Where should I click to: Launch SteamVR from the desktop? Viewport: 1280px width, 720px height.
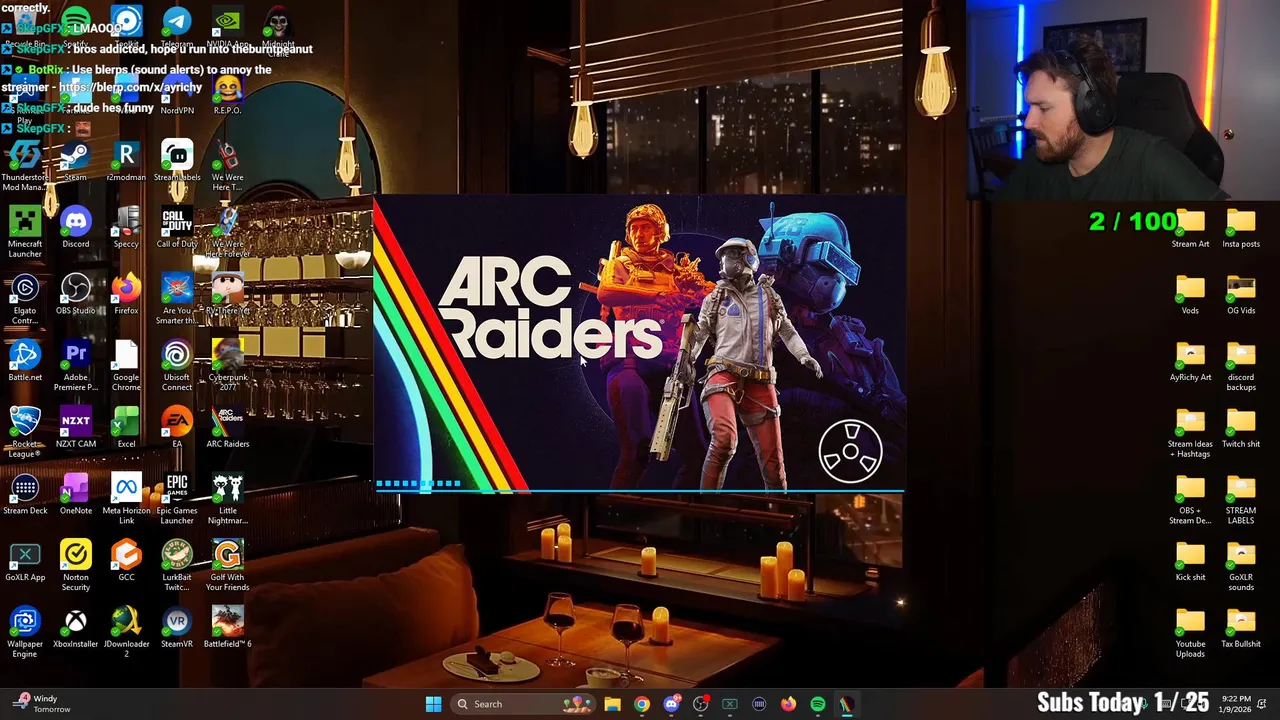pos(177,628)
